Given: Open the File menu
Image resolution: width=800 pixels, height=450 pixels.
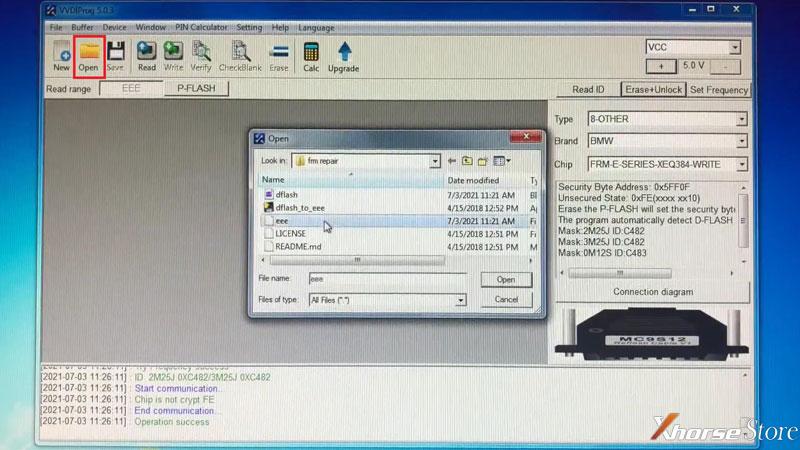Looking at the screenshot, I should (x=56, y=28).
